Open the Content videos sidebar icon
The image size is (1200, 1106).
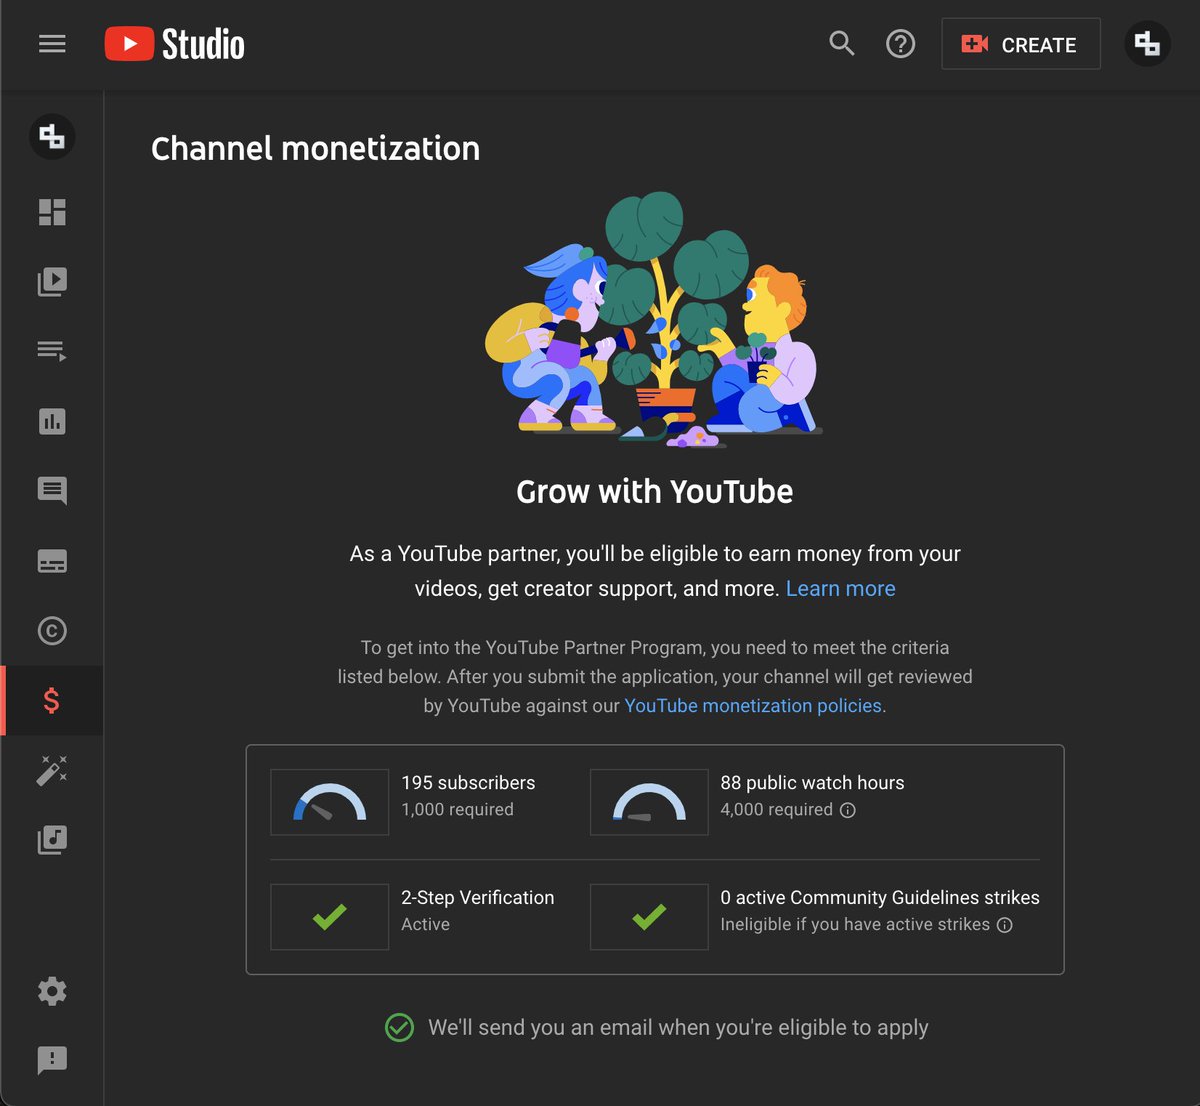pos(52,282)
